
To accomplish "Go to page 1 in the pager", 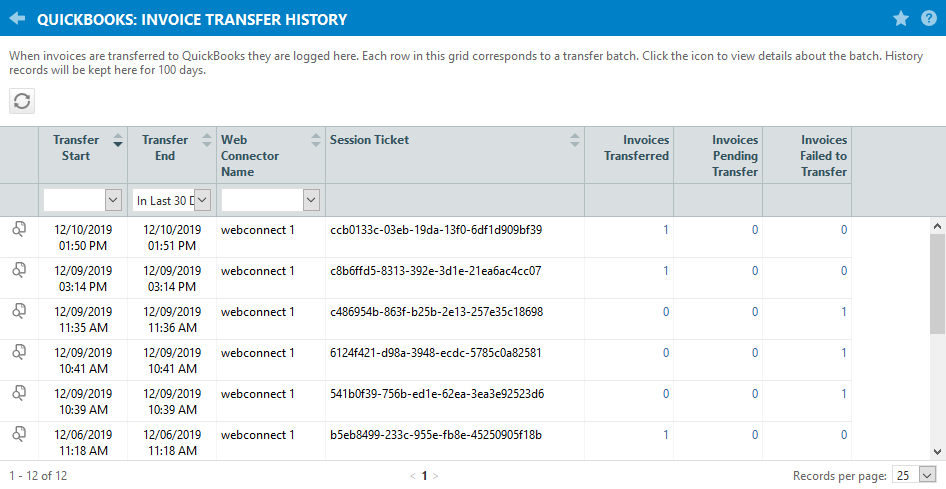I will click(x=424, y=476).
